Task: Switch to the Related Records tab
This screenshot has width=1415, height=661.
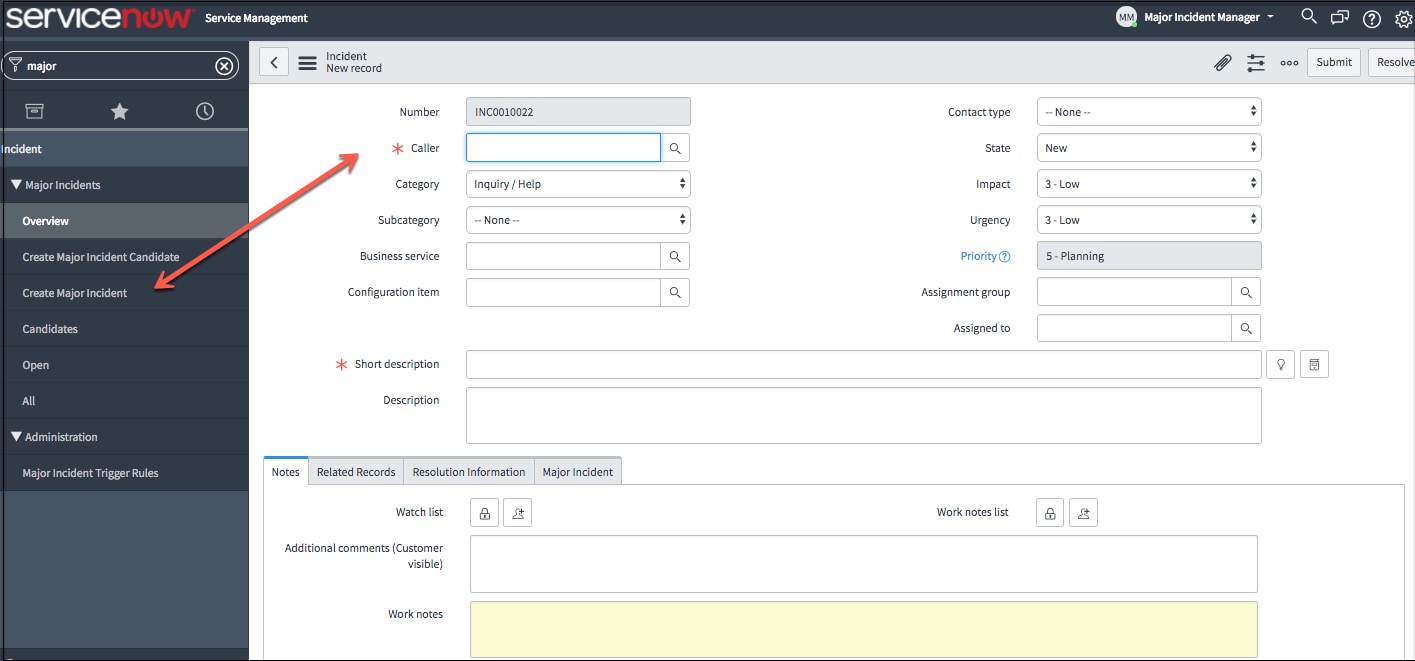Action: (x=355, y=470)
